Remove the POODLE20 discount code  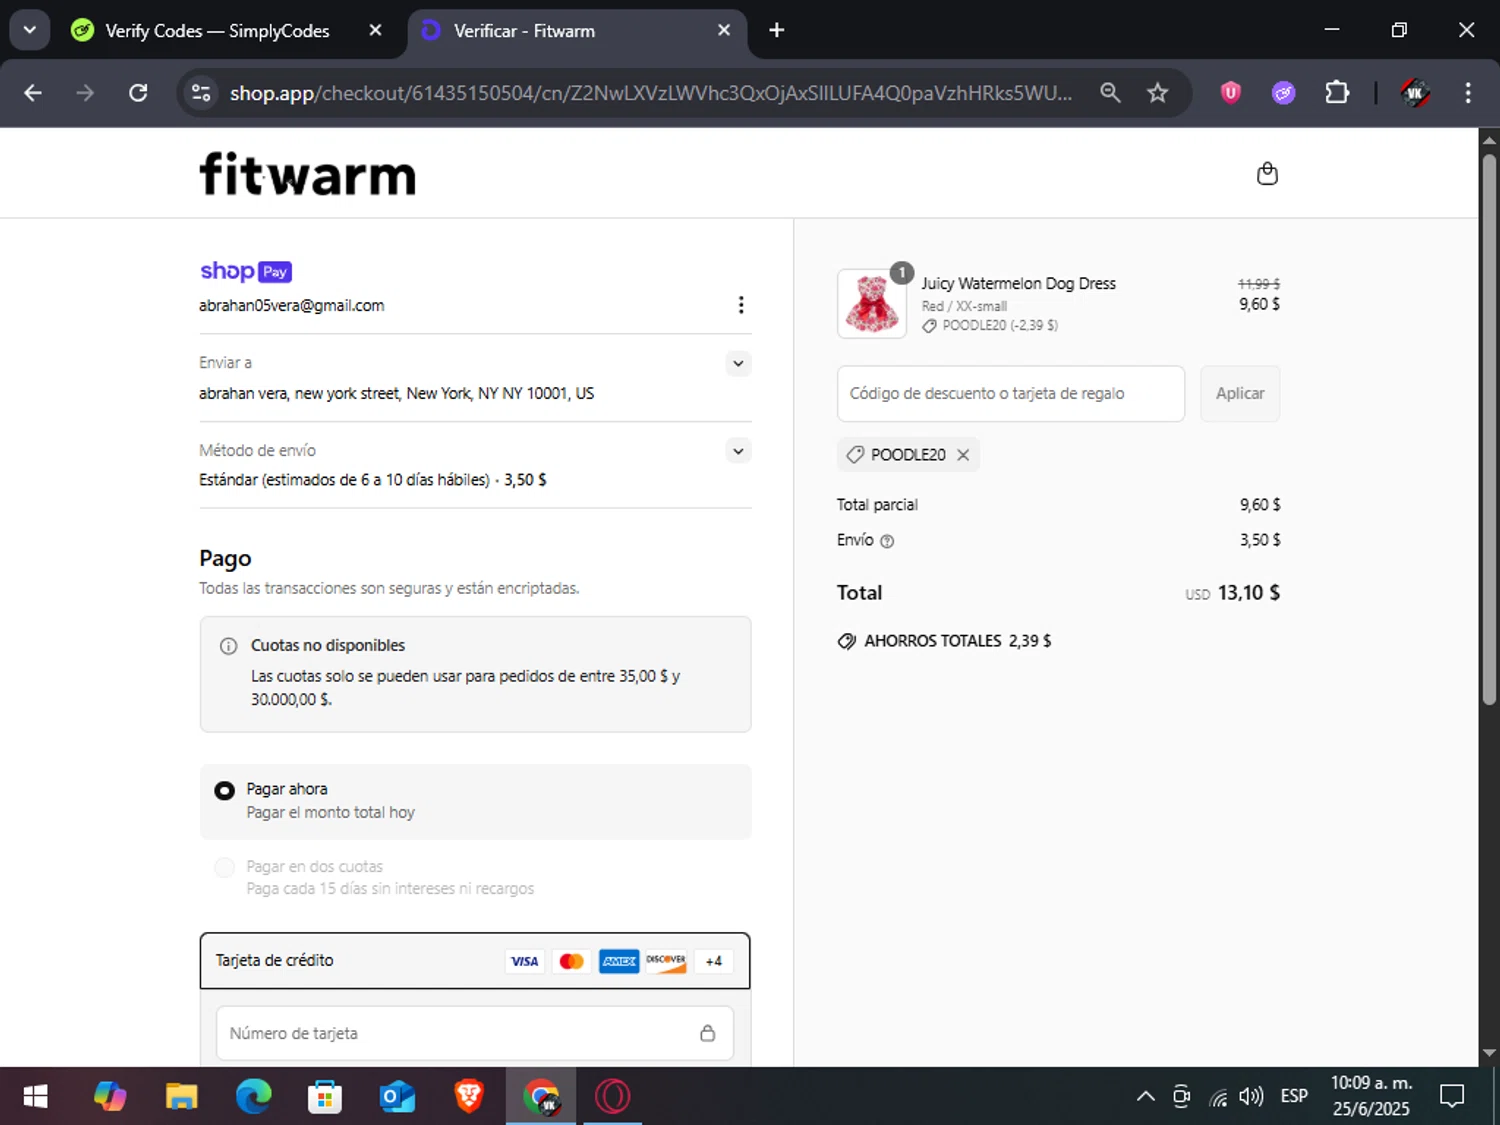pos(963,455)
